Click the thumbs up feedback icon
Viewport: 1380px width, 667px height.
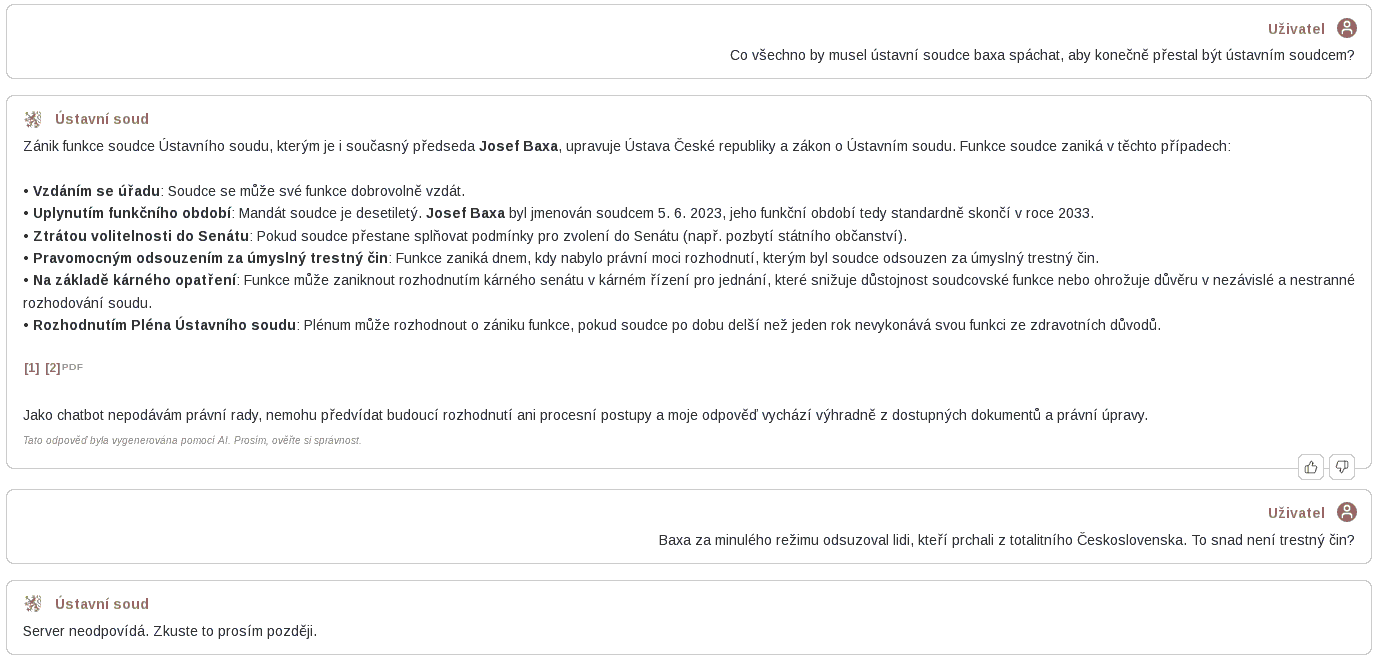(x=1310, y=467)
